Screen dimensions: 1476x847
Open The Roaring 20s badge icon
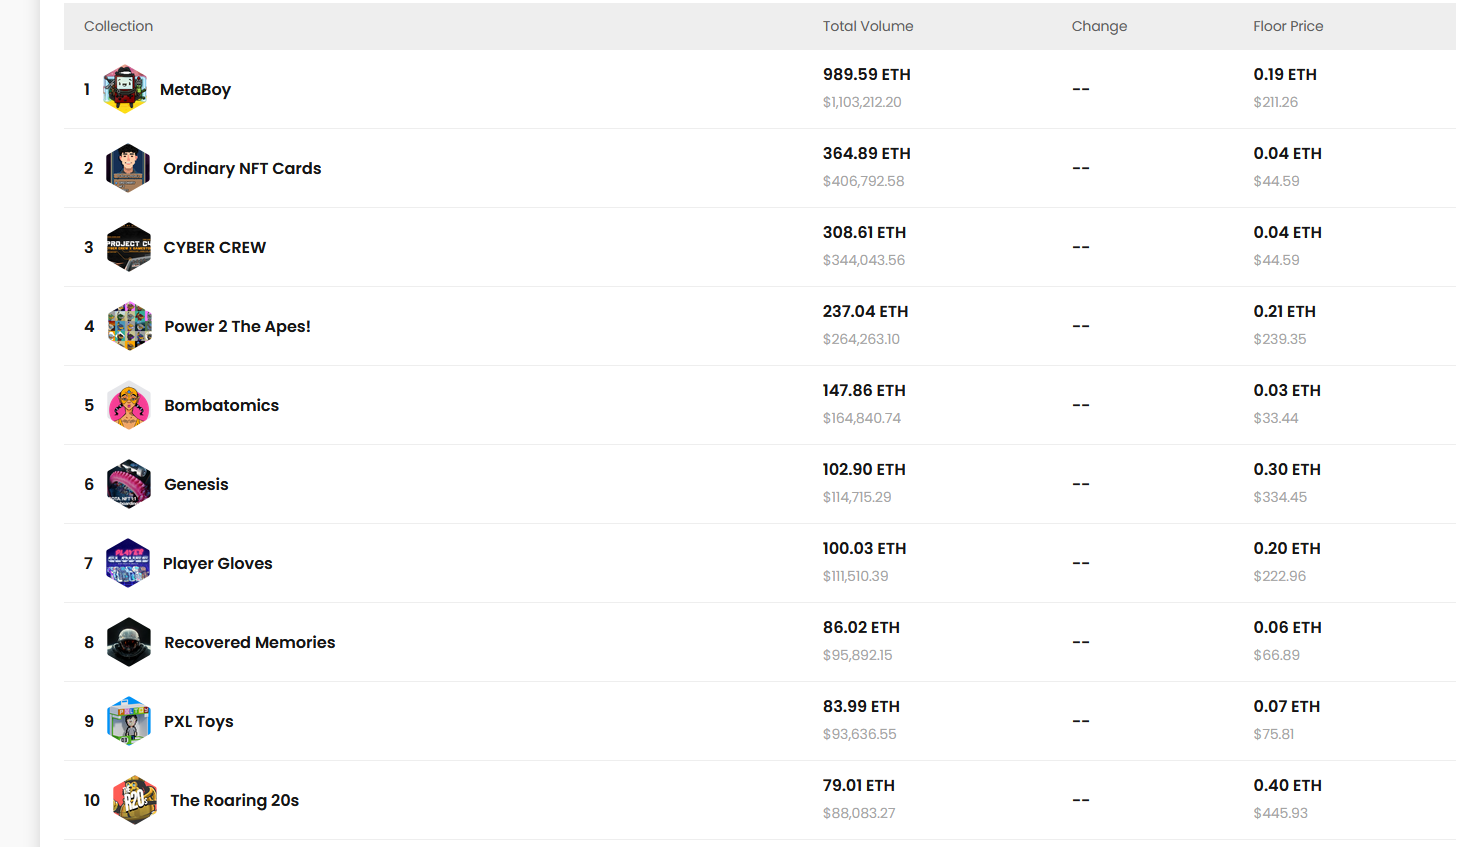(x=134, y=800)
